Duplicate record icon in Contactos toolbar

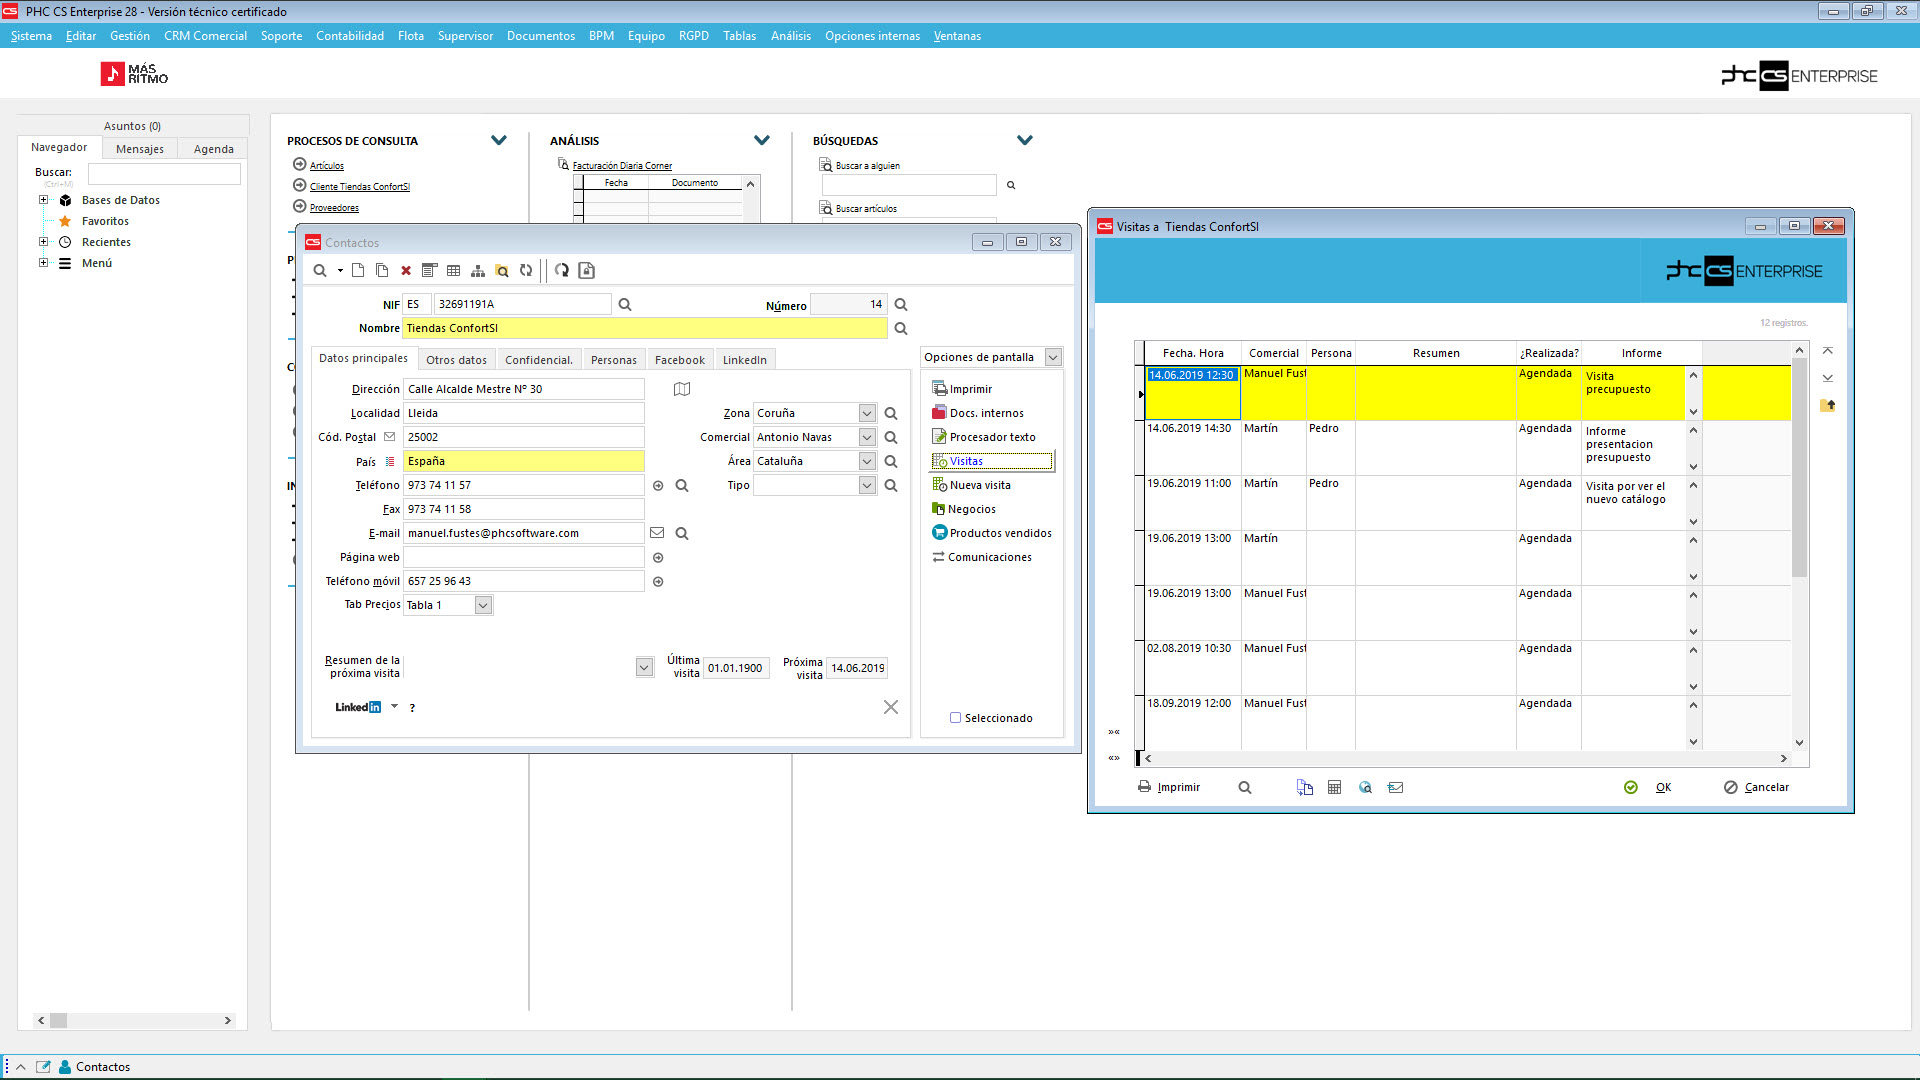click(382, 271)
